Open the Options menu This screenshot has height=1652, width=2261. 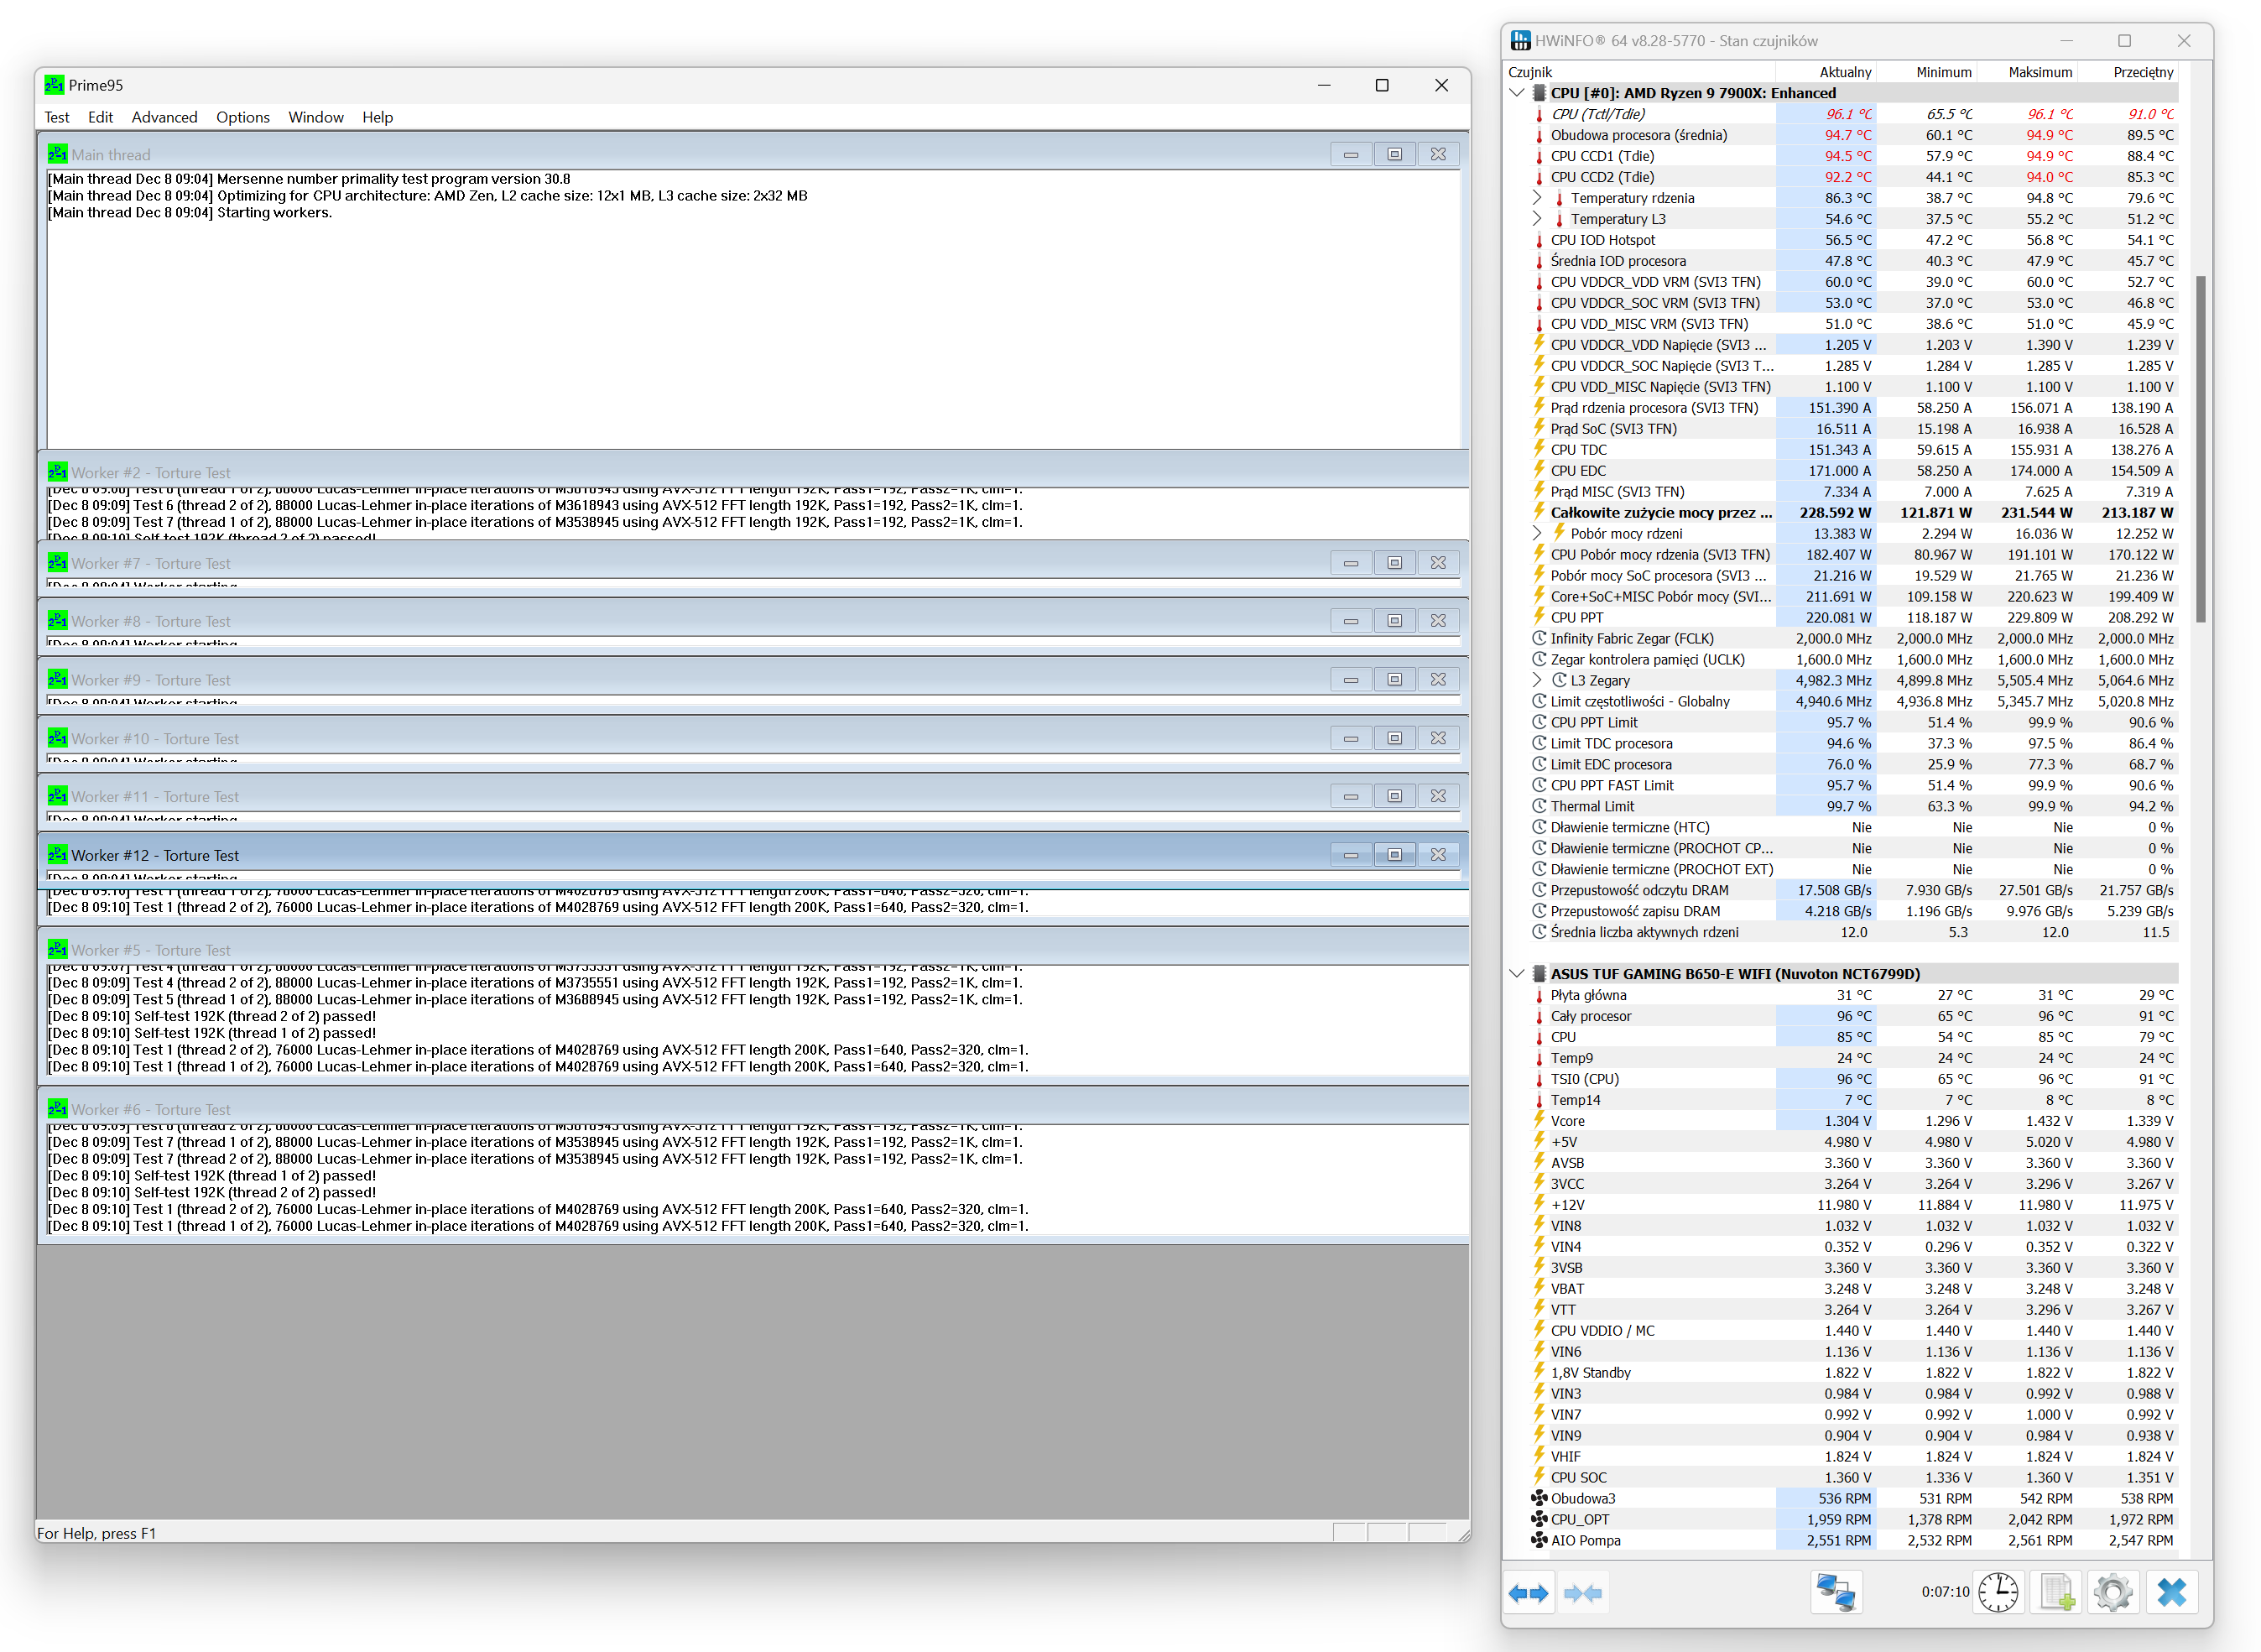click(x=242, y=117)
